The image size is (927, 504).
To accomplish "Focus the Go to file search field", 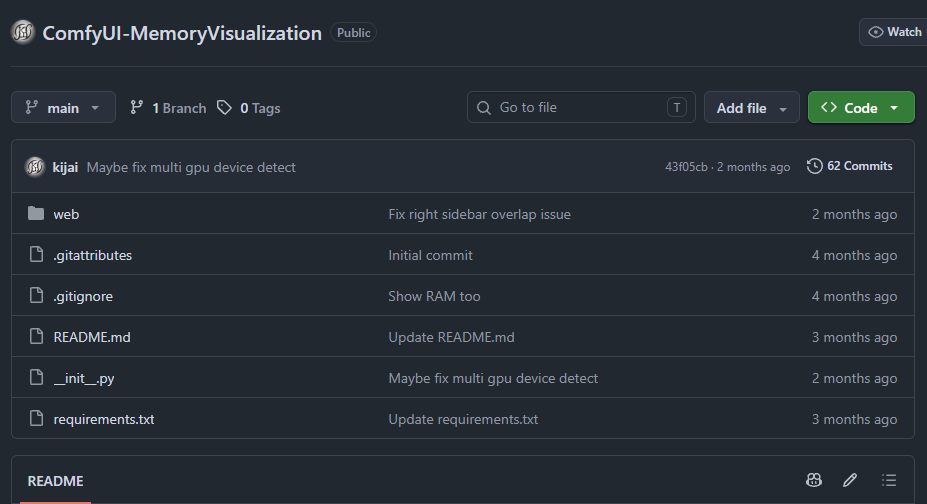I will (x=581, y=108).
